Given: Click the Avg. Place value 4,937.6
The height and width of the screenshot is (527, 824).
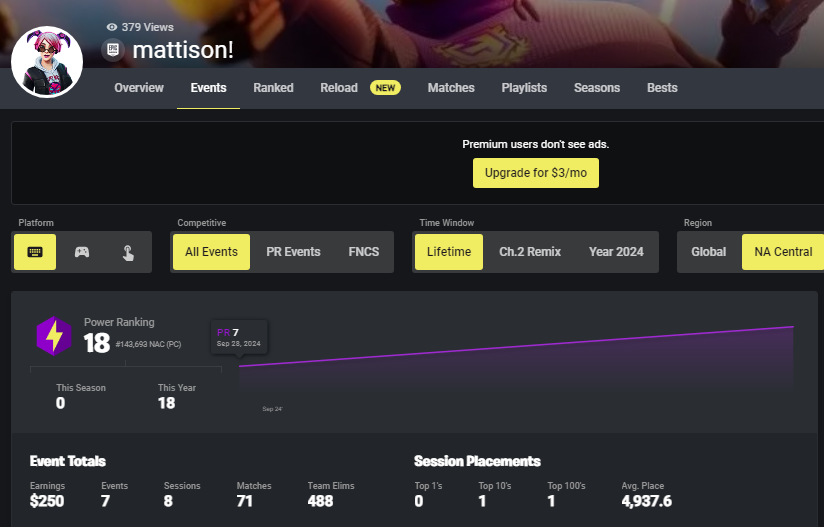Looking at the screenshot, I should [x=646, y=501].
